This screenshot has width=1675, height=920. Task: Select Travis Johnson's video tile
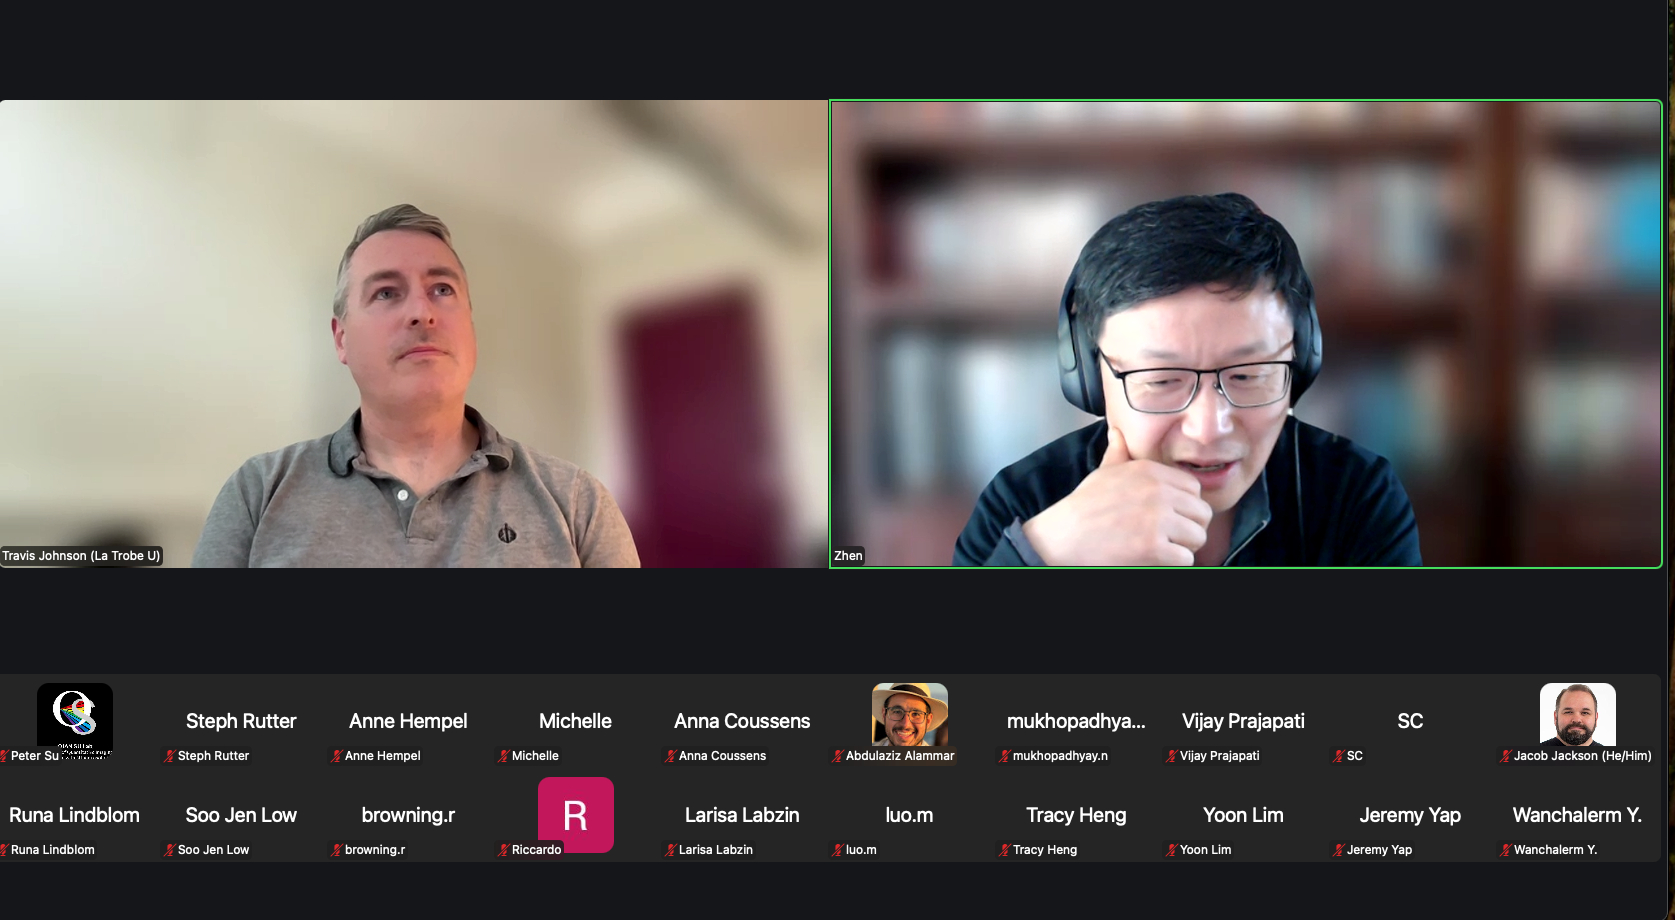(x=414, y=333)
